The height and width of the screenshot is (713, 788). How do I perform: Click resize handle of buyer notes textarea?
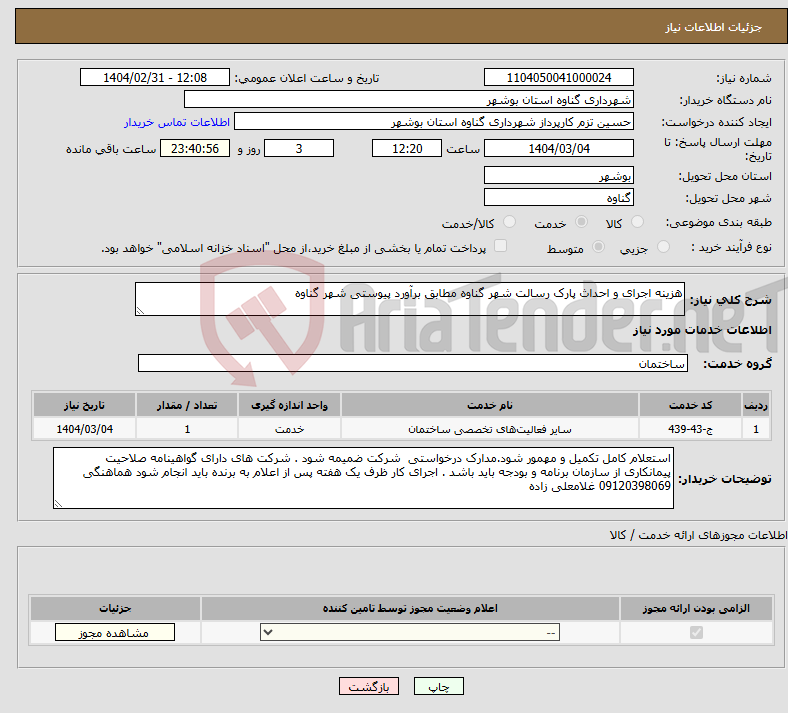tap(59, 503)
